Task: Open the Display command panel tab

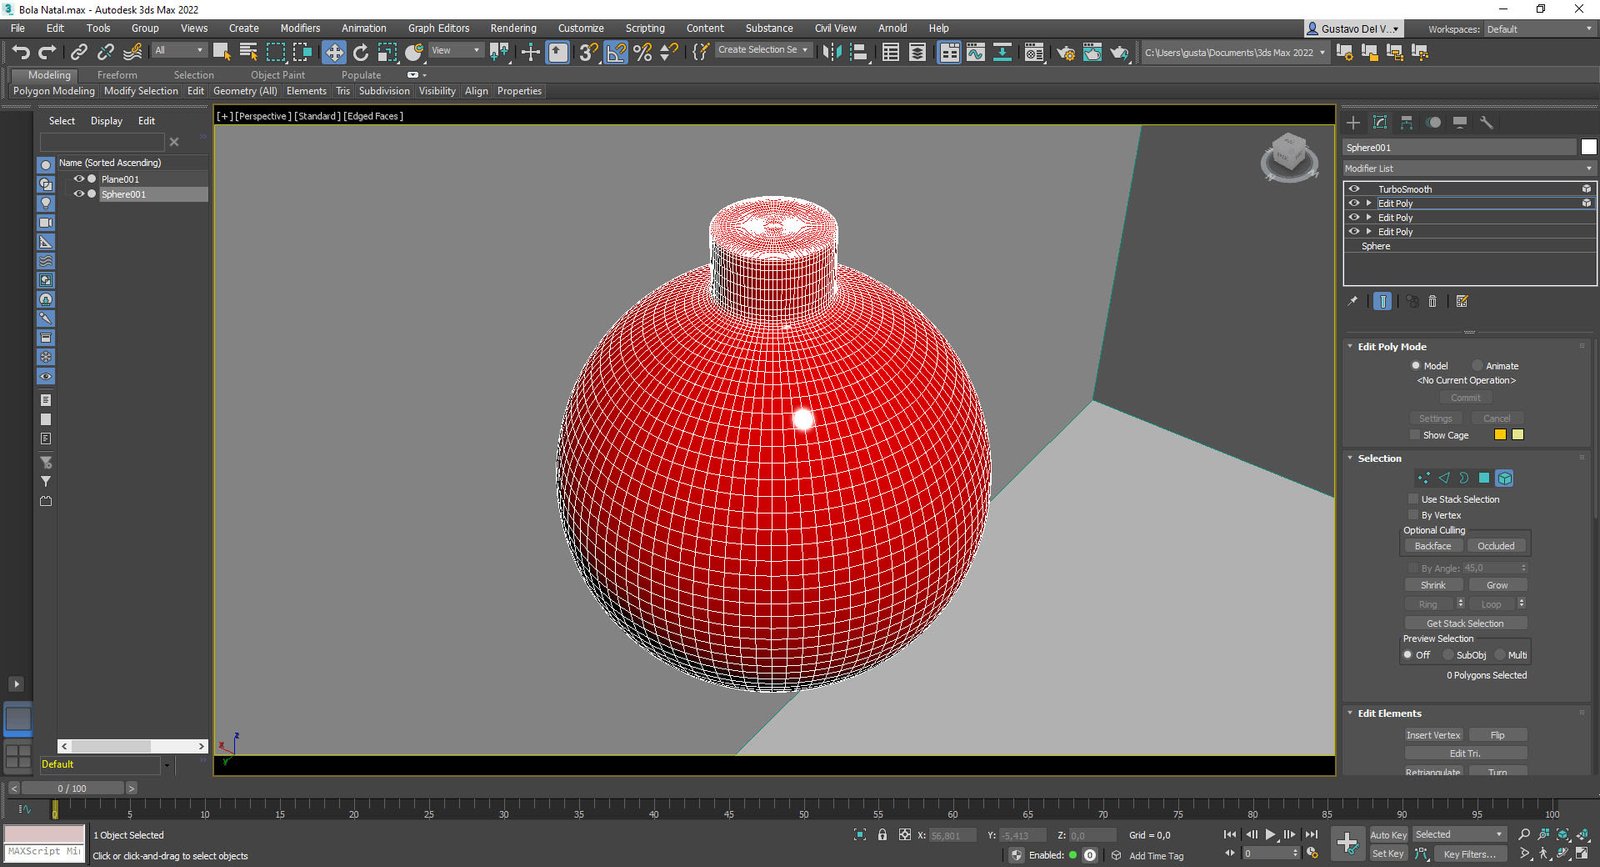Action: click(x=1460, y=122)
